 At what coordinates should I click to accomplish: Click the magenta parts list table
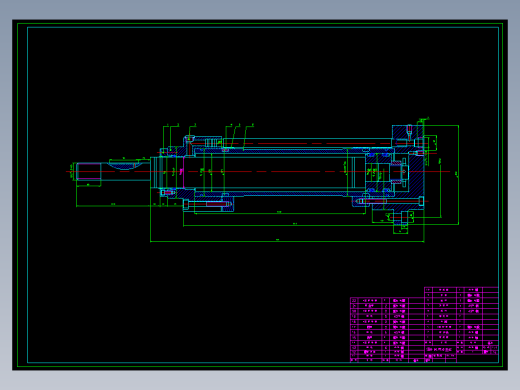[x=424, y=325]
